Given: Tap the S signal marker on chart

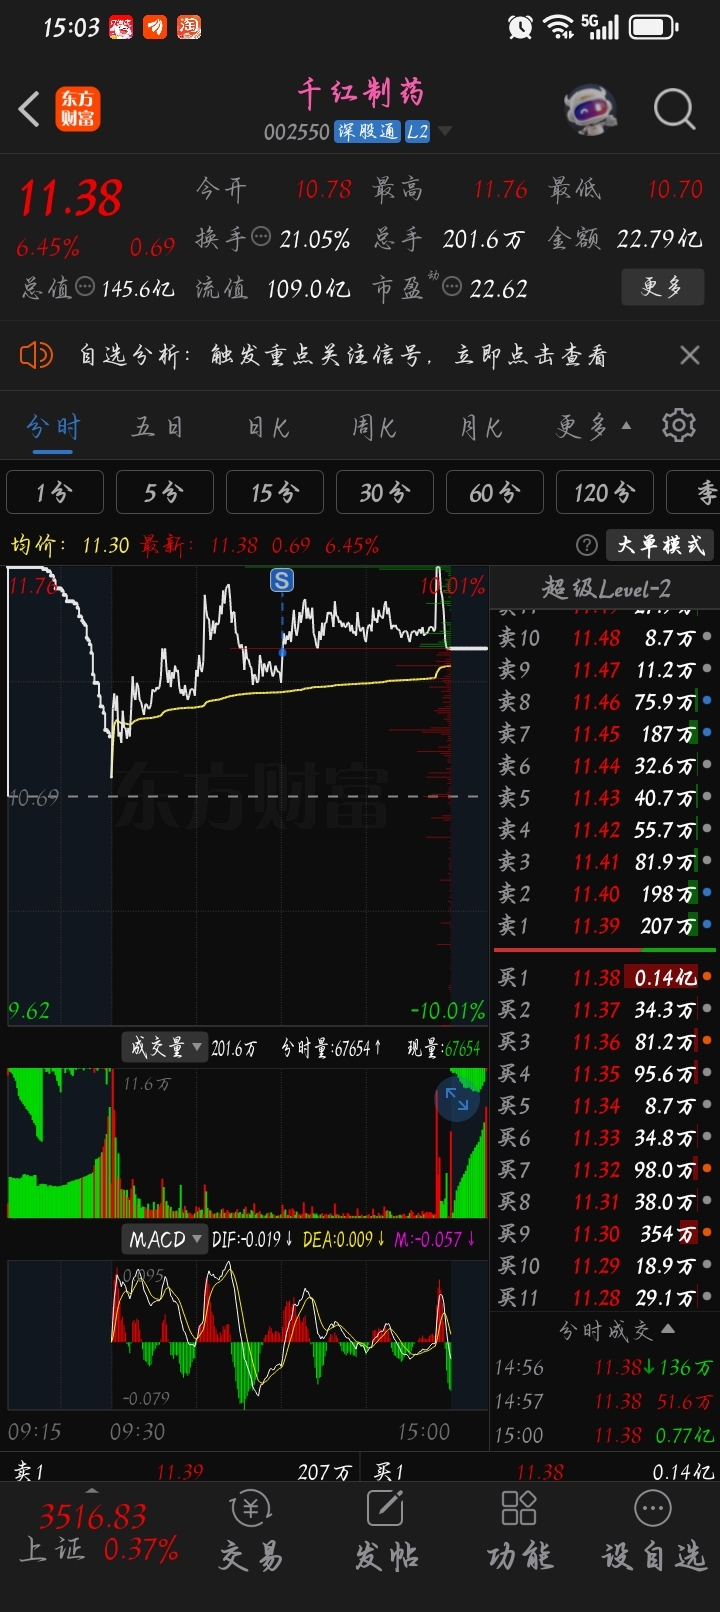Looking at the screenshot, I should pyautogui.click(x=282, y=580).
